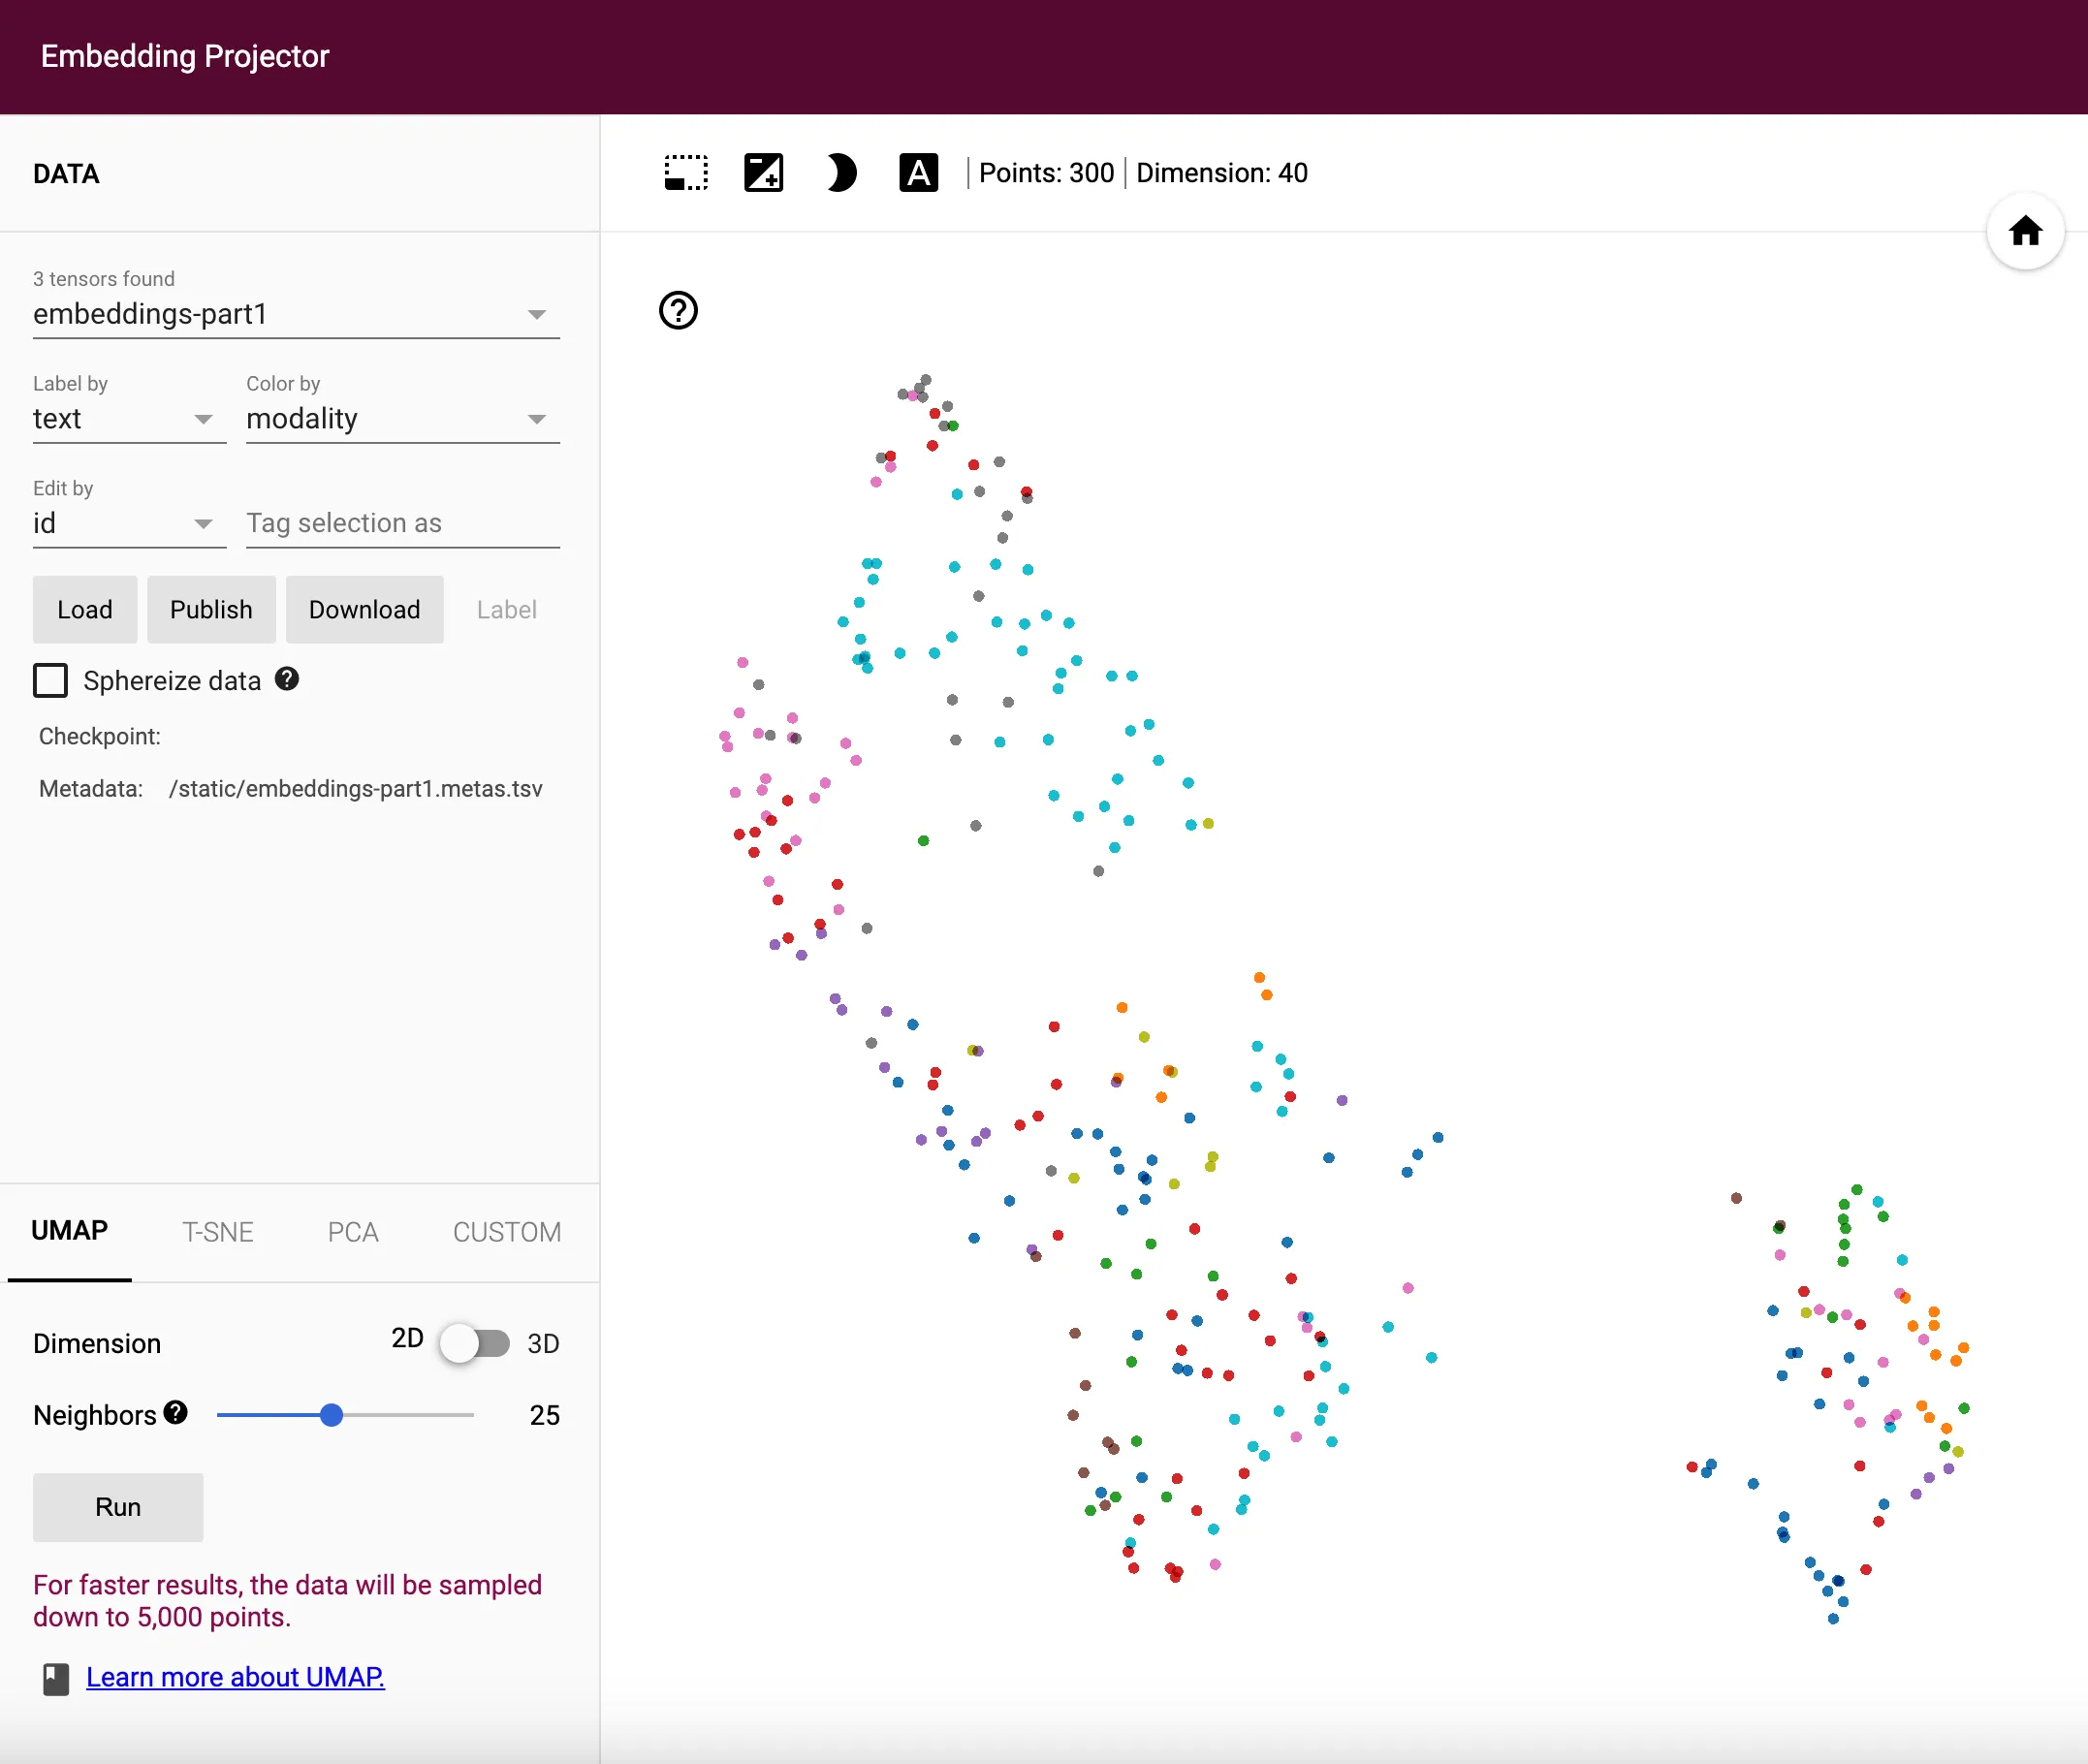
Task: Click the Tag selection as input field
Action: click(x=401, y=523)
